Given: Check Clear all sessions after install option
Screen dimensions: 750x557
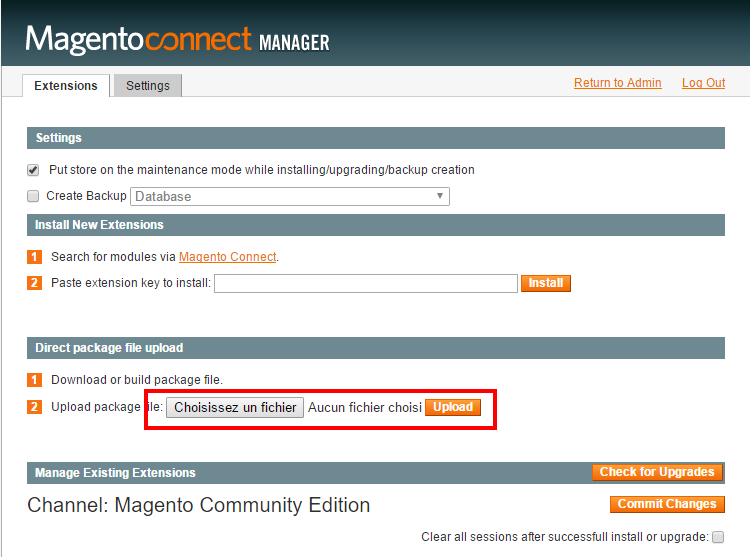Looking at the screenshot, I should 717,537.
